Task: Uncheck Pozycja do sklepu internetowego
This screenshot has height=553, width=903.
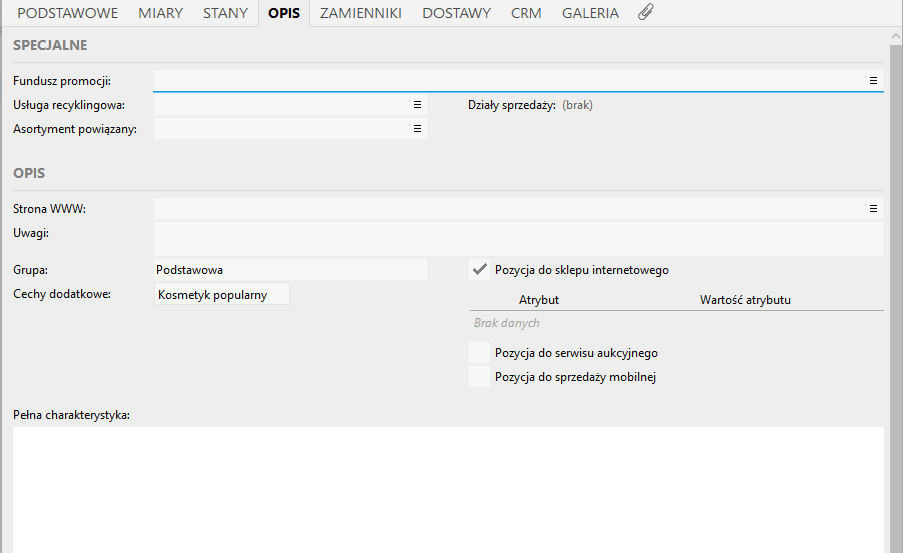Action: coord(480,270)
